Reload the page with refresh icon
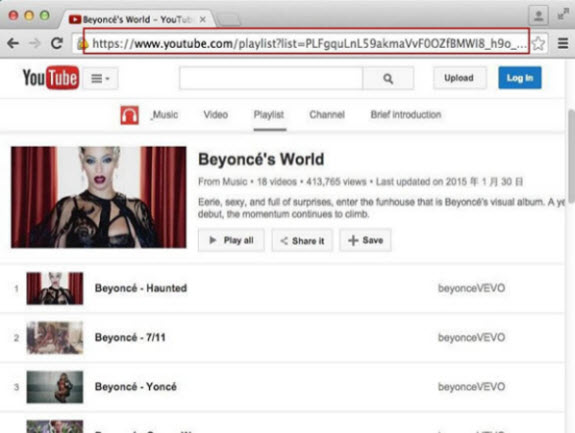 (x=57, y=43)
